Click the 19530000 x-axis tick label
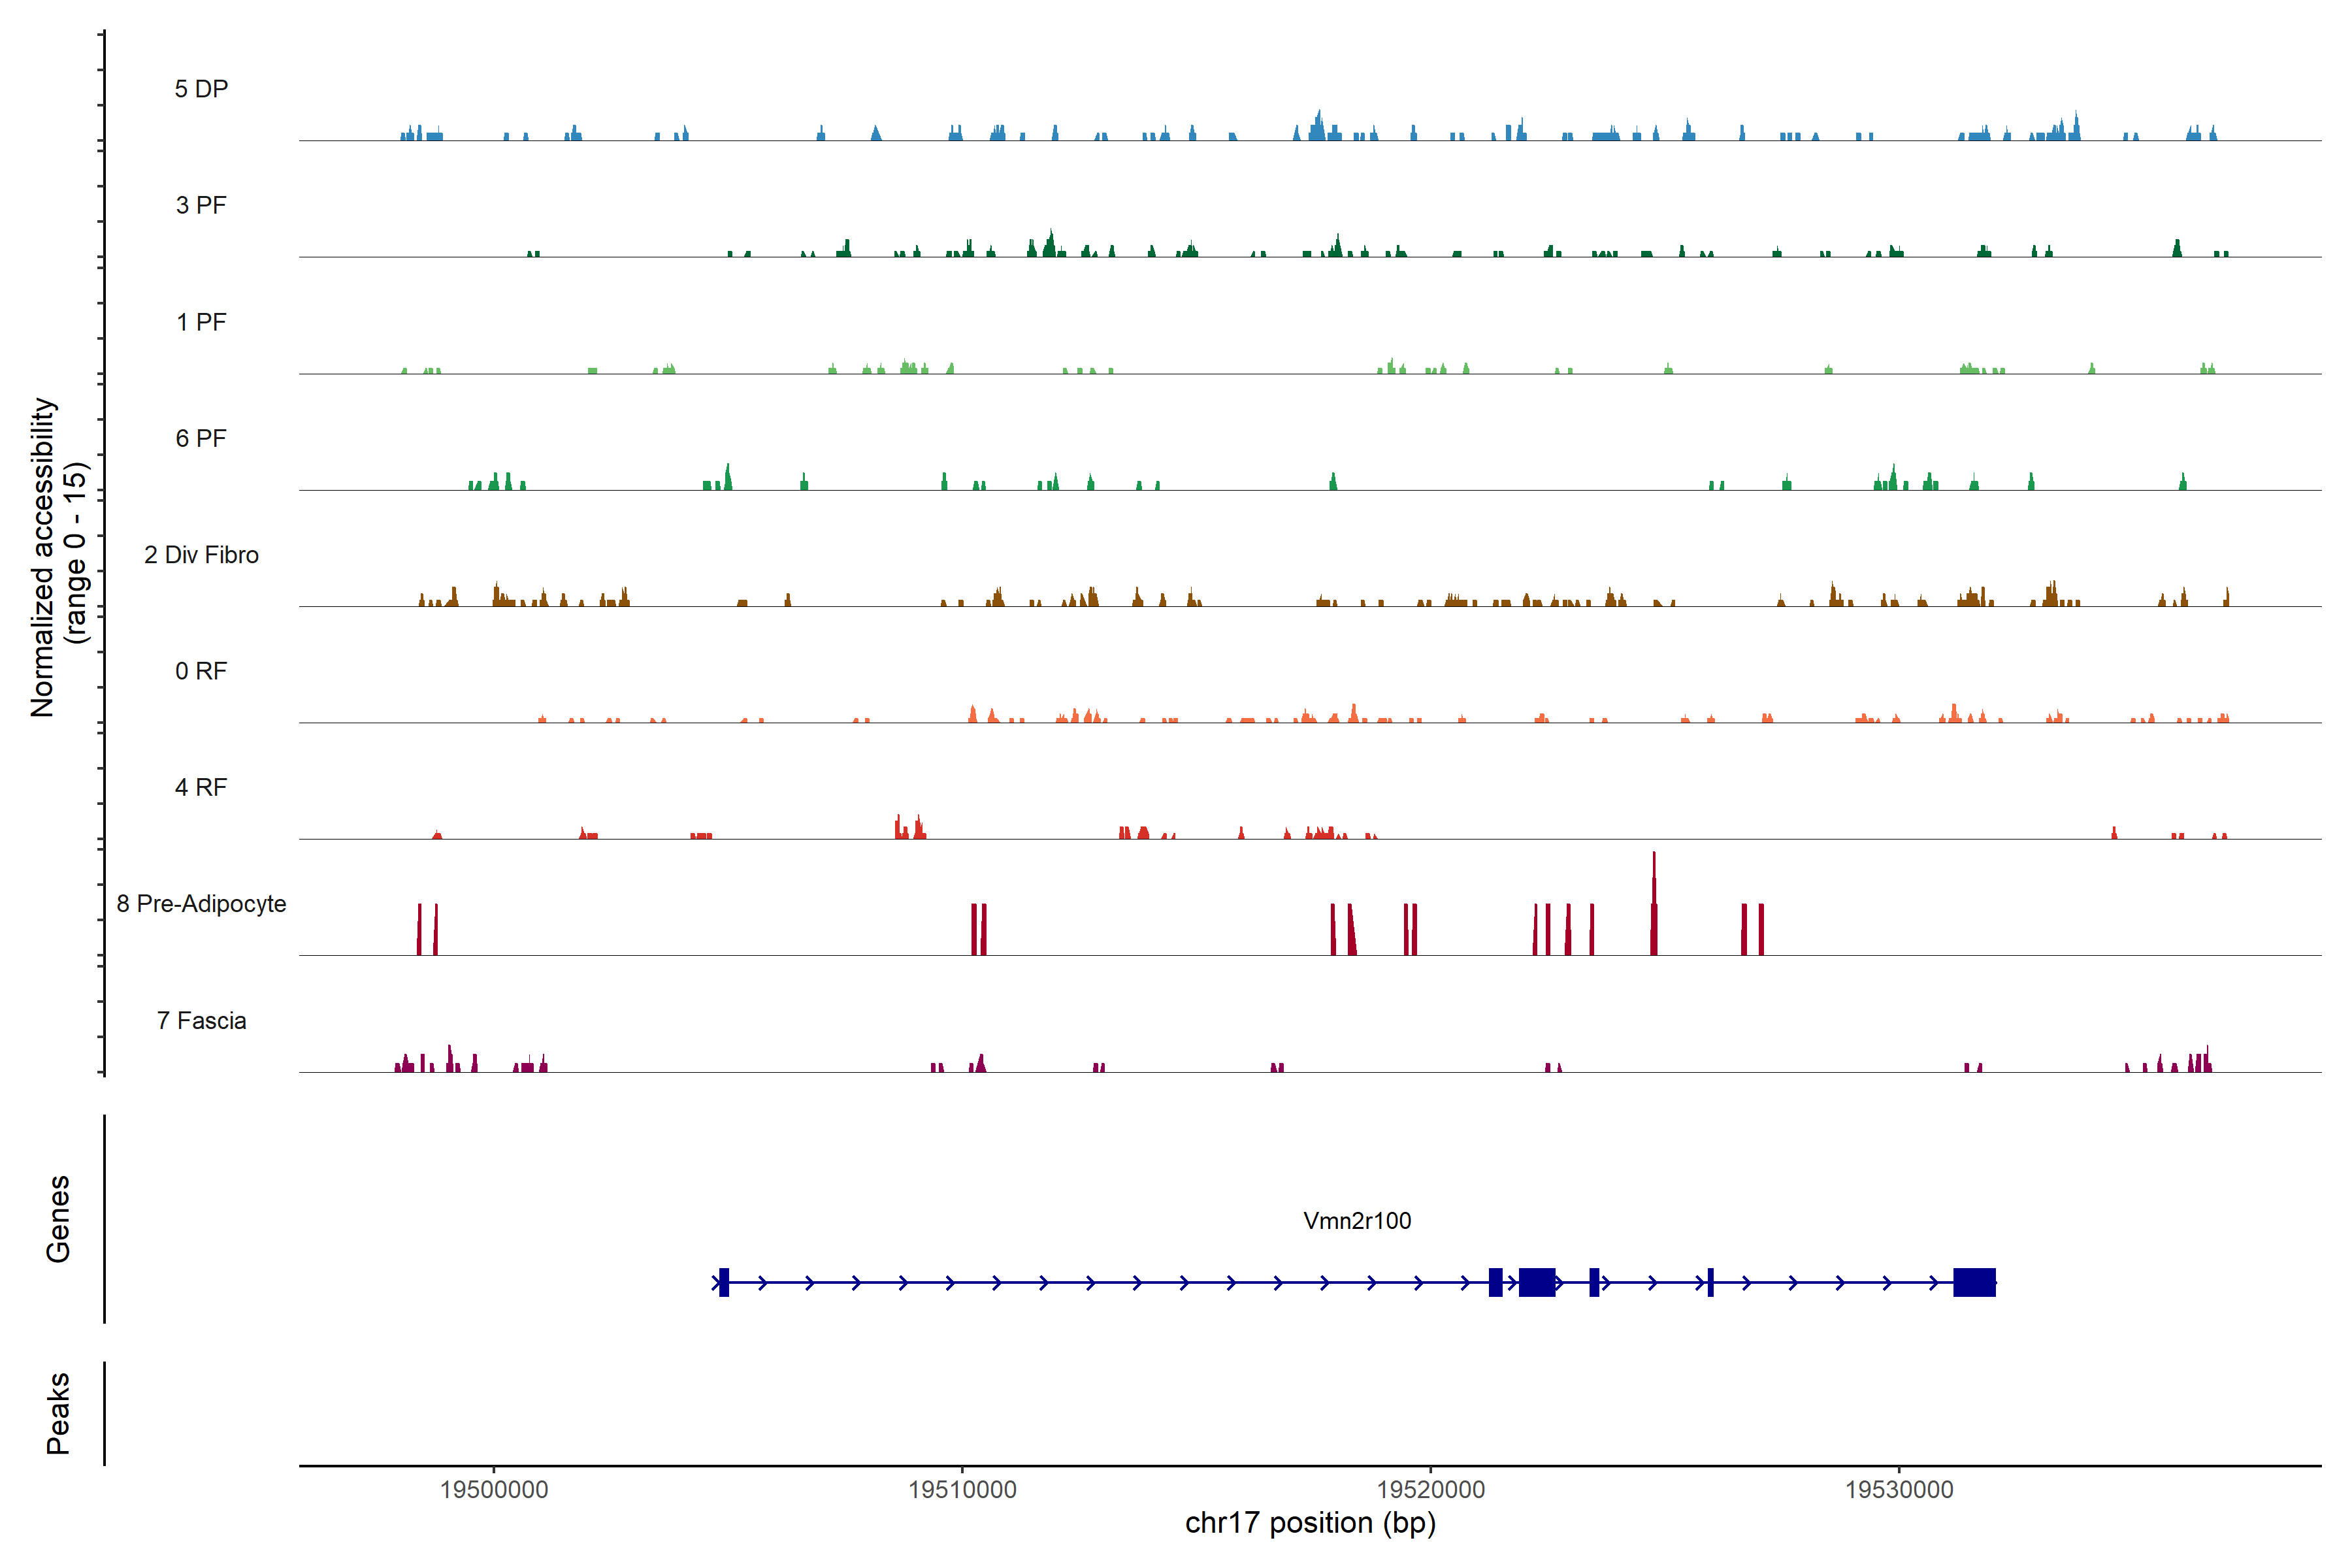 [1899, 1489]
